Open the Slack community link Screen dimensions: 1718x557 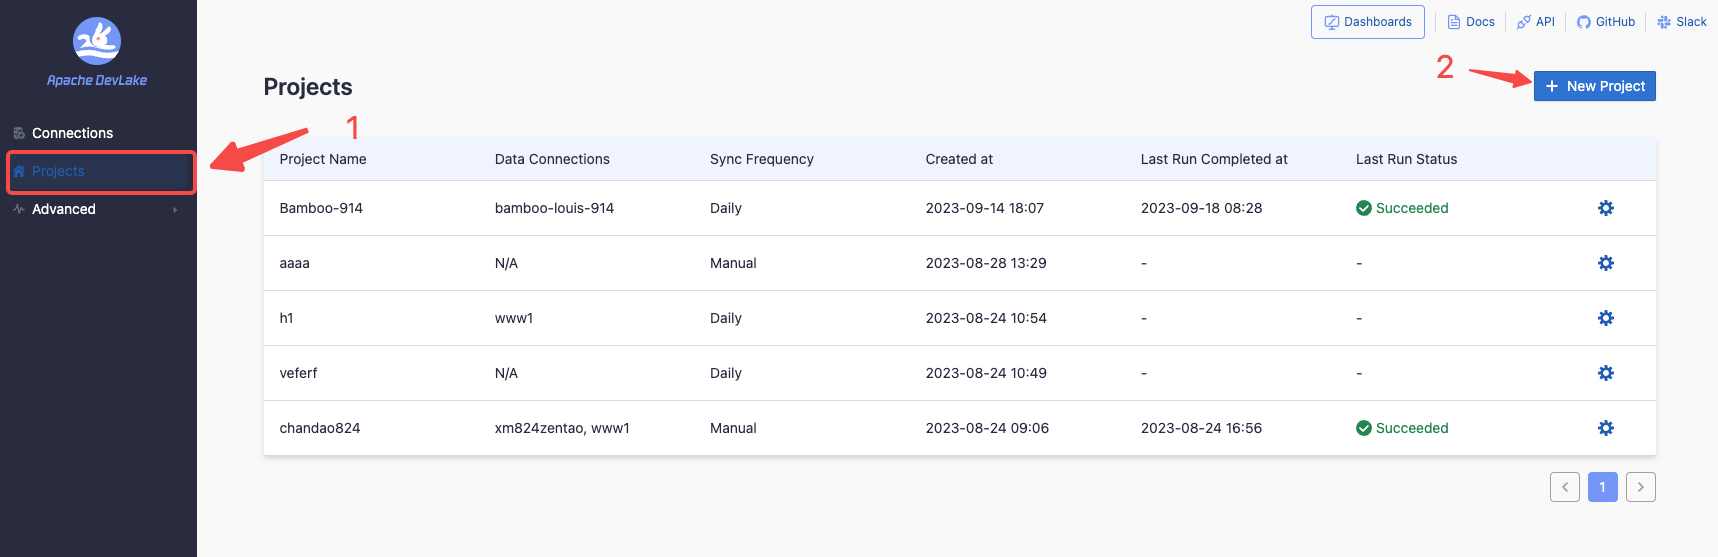pyautogui.click(x=1682, y=22)
